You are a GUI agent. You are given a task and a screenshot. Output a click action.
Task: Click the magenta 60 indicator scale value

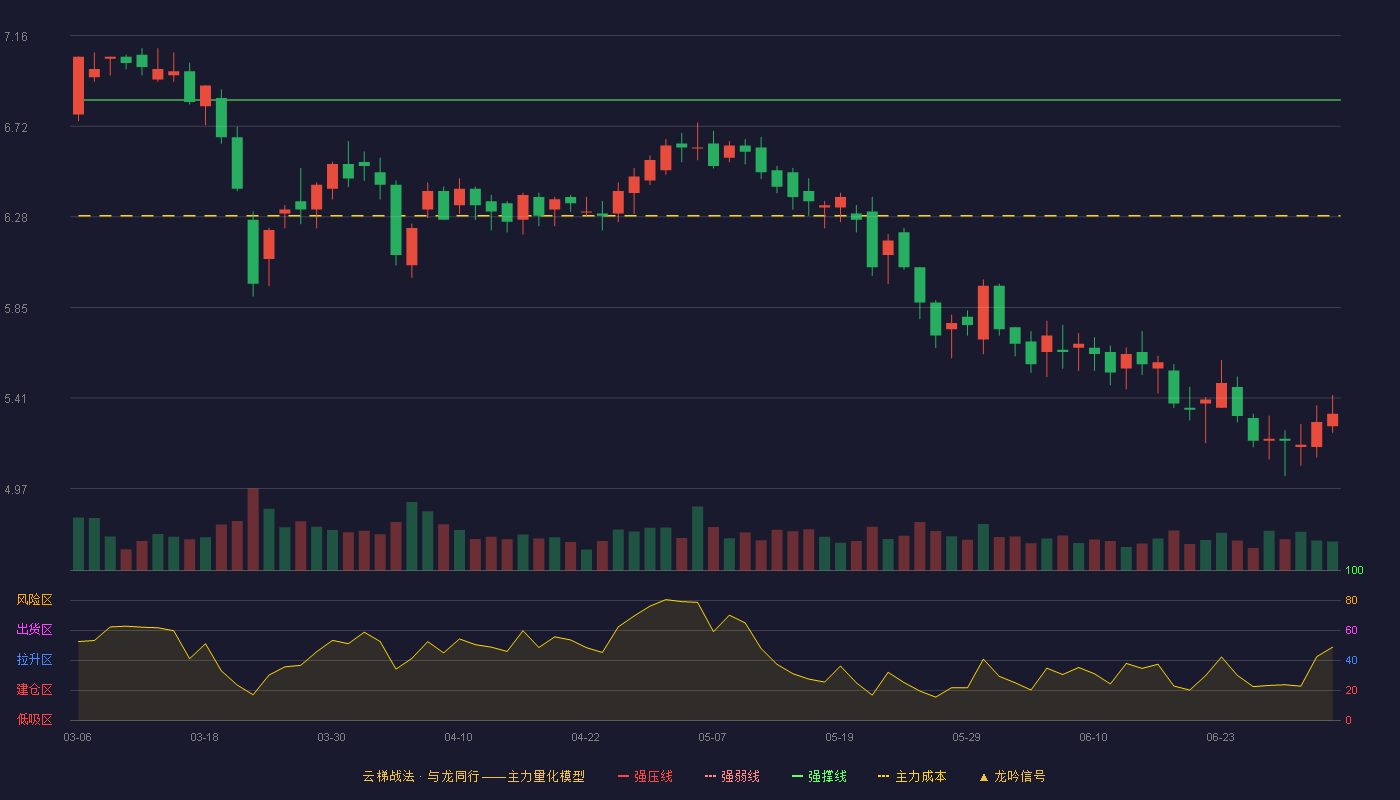pos(1351,630)
